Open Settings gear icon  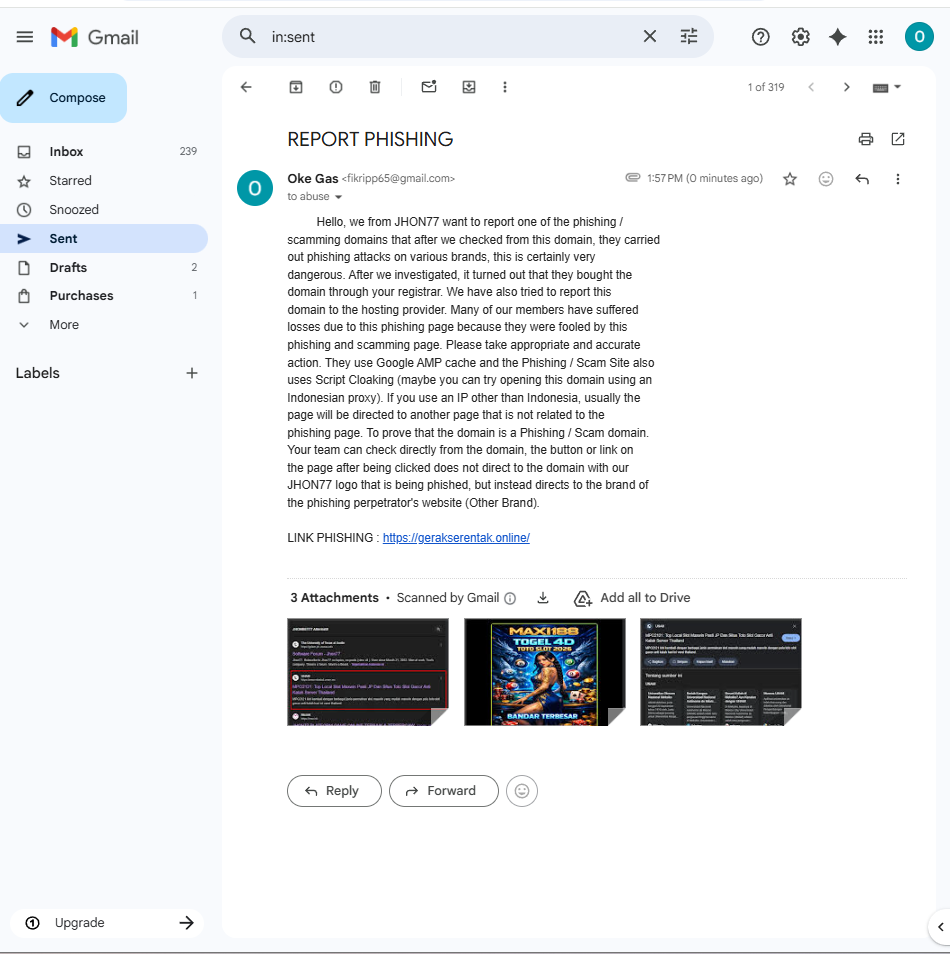[x=800, y=37]
